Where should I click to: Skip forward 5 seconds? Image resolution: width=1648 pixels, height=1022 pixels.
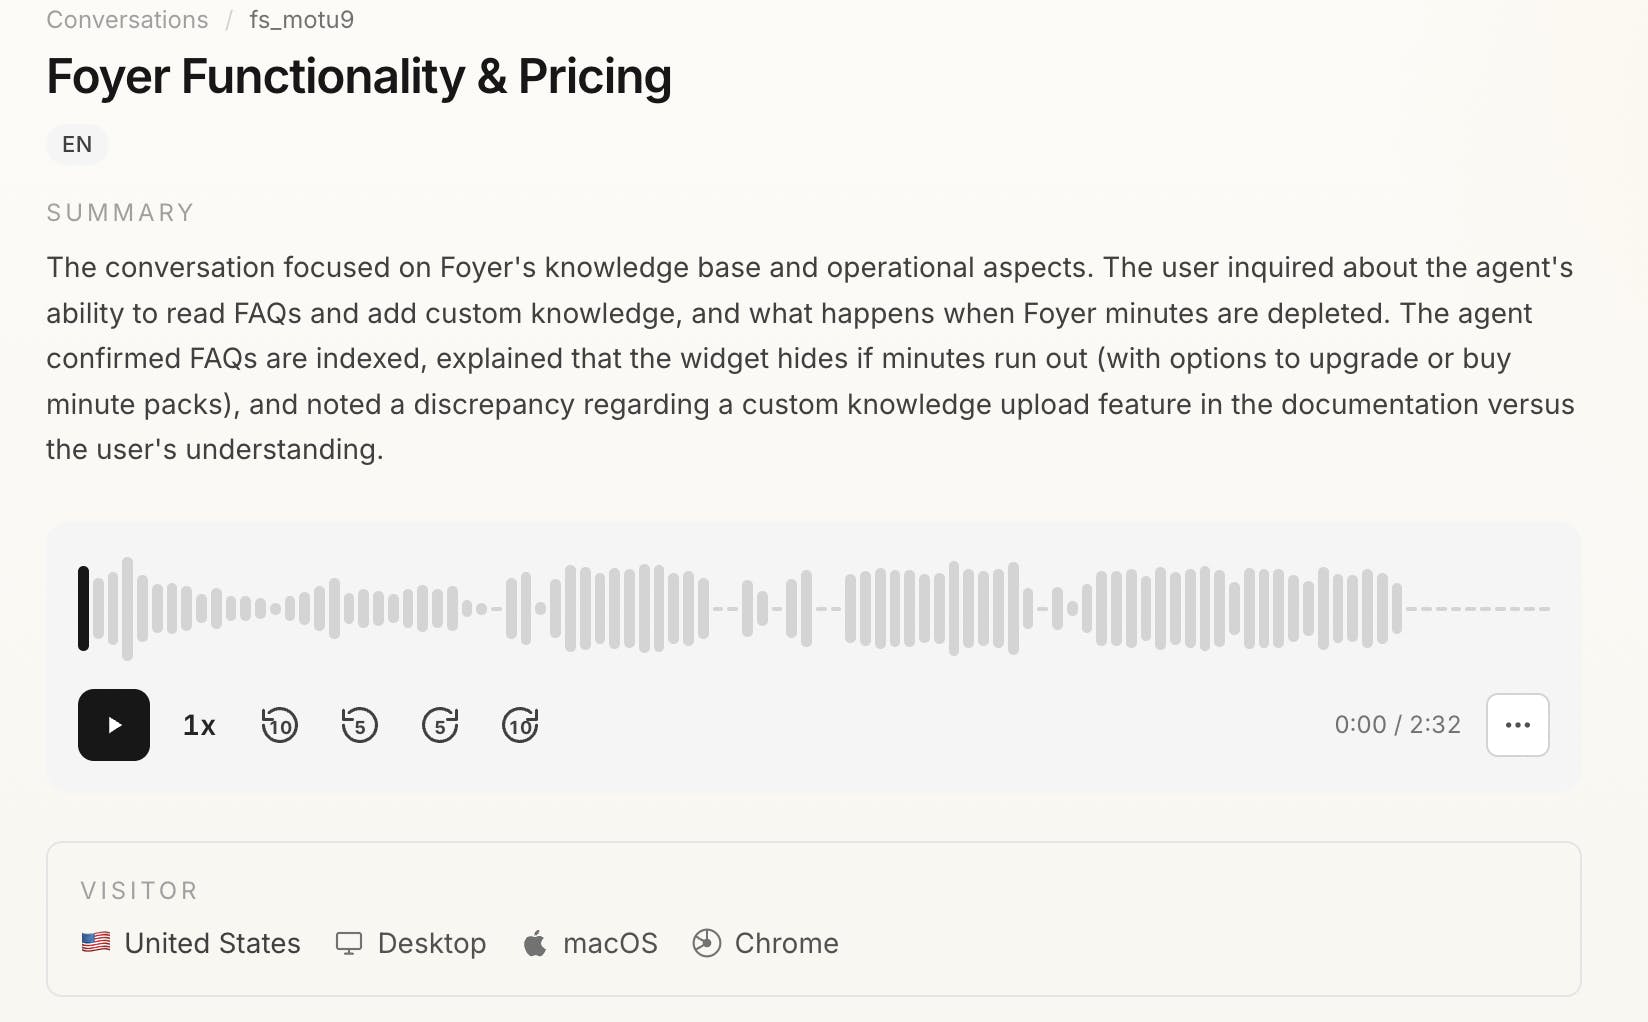point(440,725)
